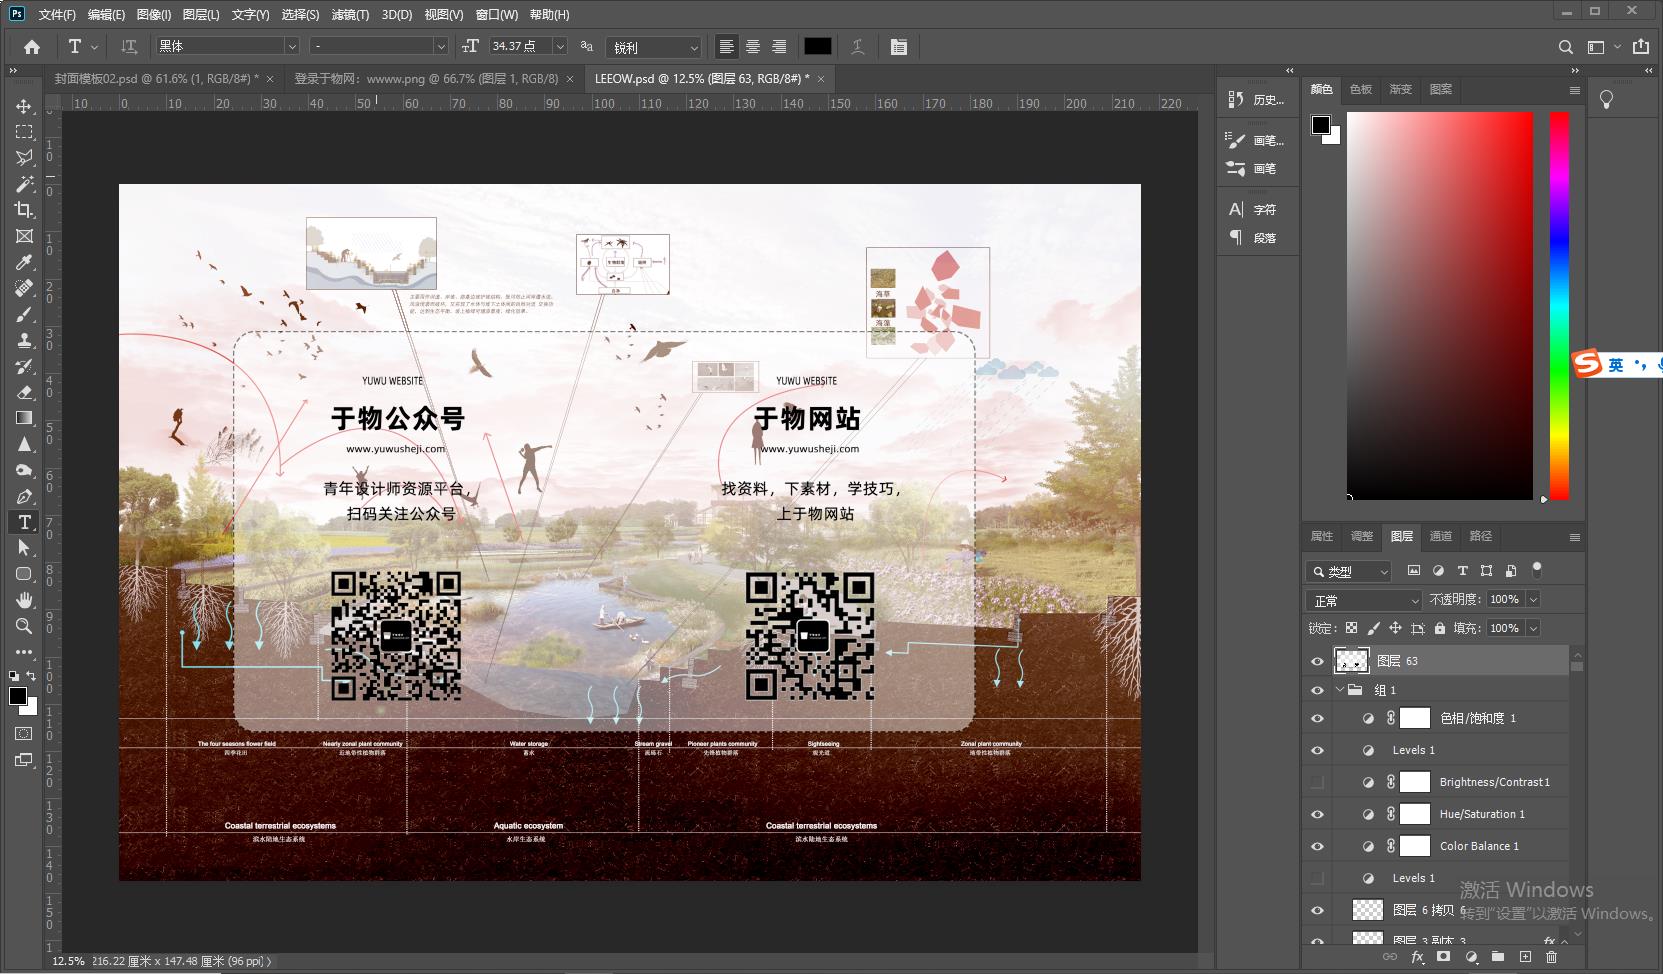This screenshot has height=974, width=1663.
Task: Open the font family 黑体 dropdown
Action: 291,46
